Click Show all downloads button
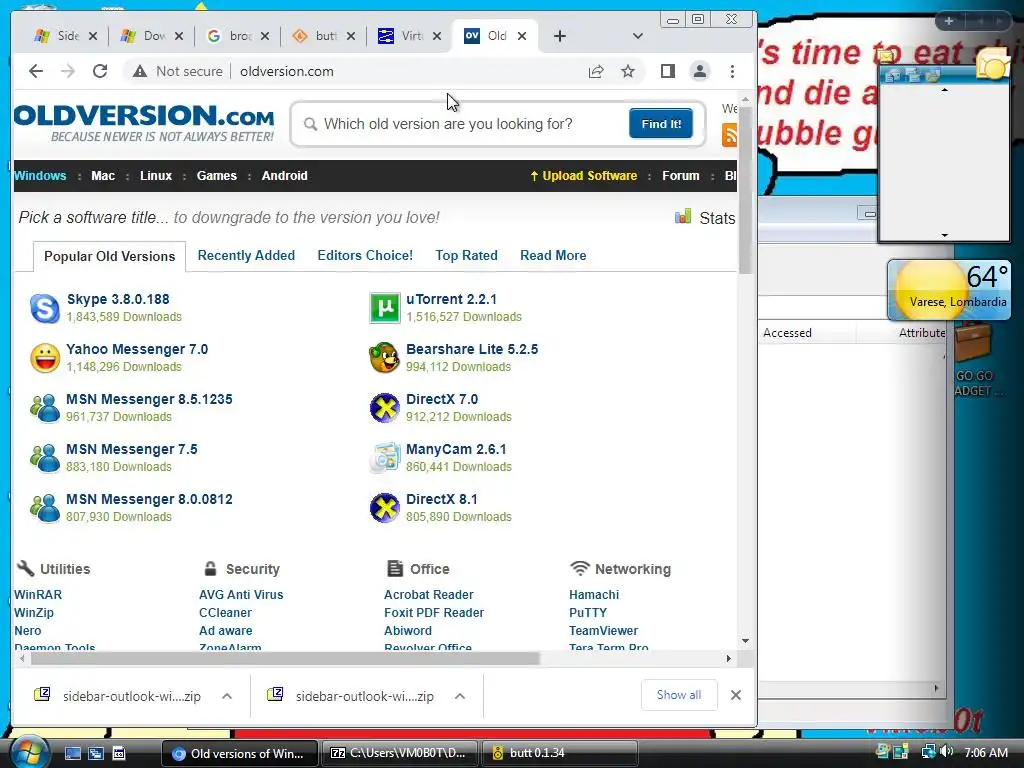The image size is (1024, 768). point(679,695)
